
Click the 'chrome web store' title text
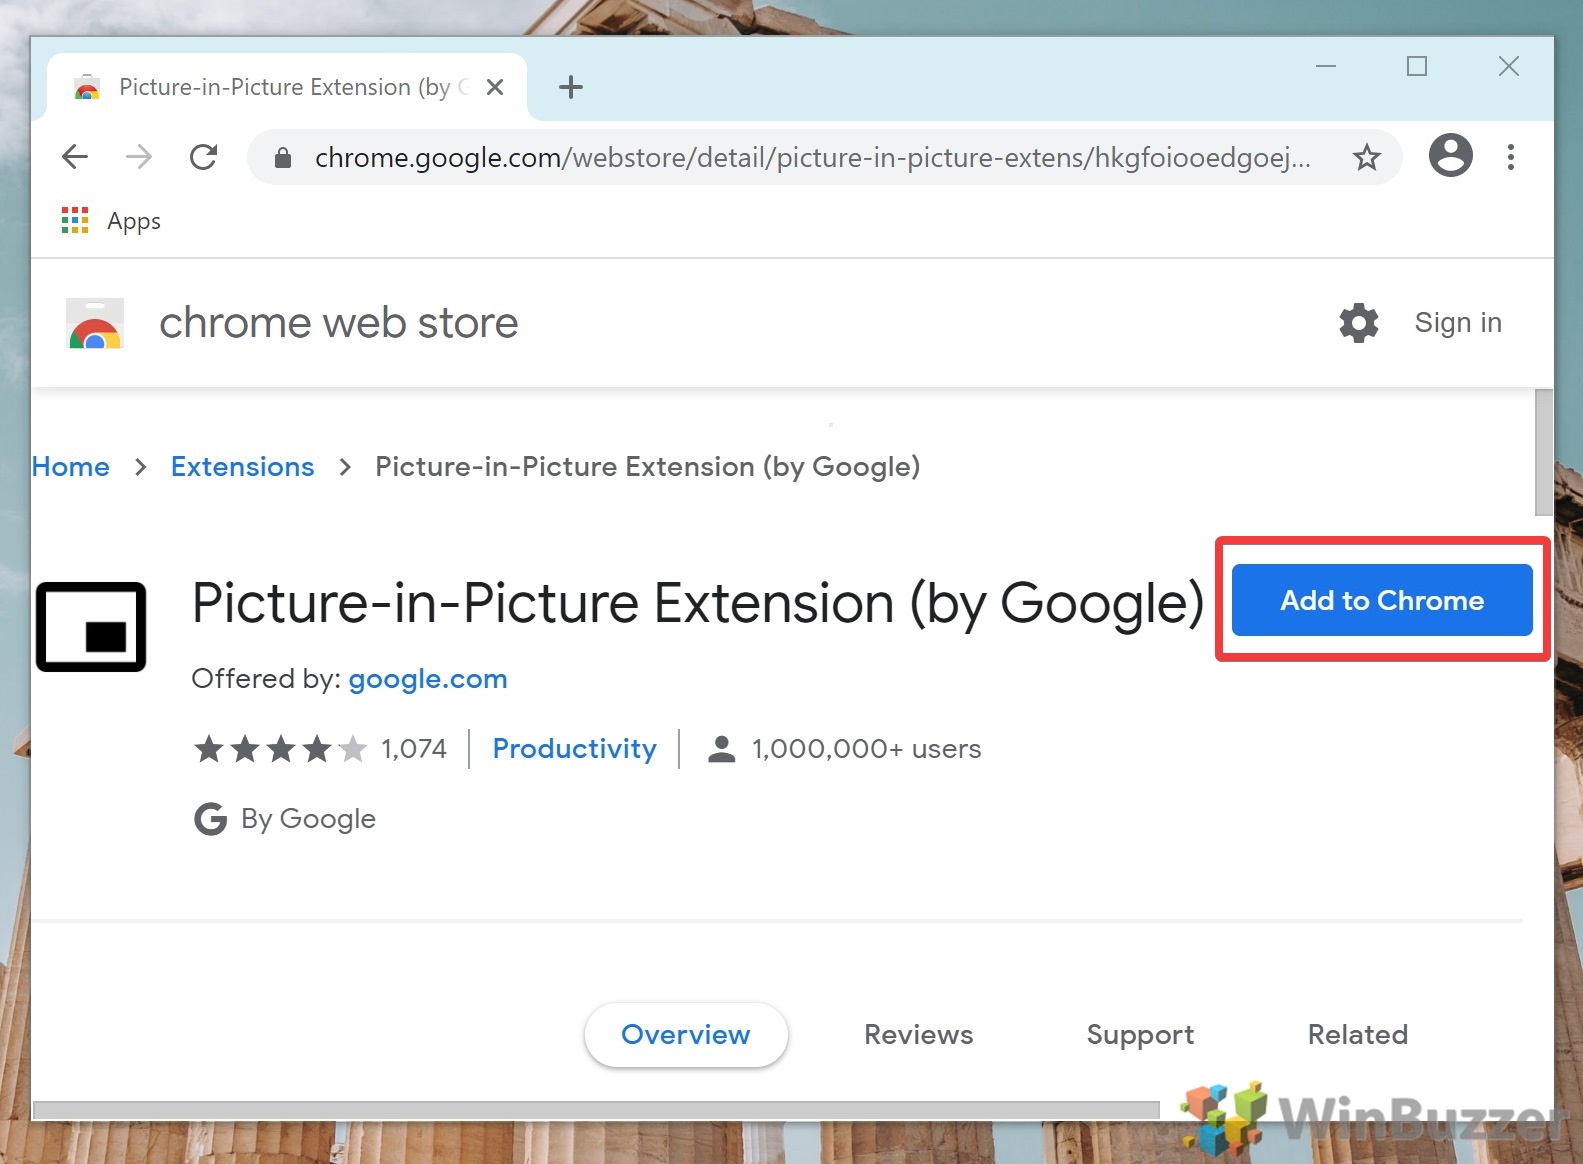[339, 323]
